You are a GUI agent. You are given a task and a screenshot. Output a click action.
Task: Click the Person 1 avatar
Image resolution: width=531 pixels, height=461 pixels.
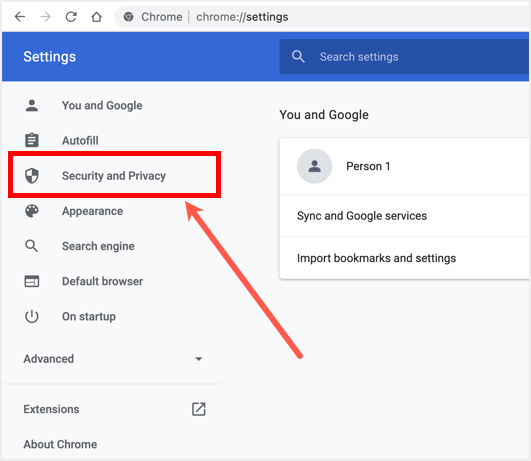[x=314, y=166]
